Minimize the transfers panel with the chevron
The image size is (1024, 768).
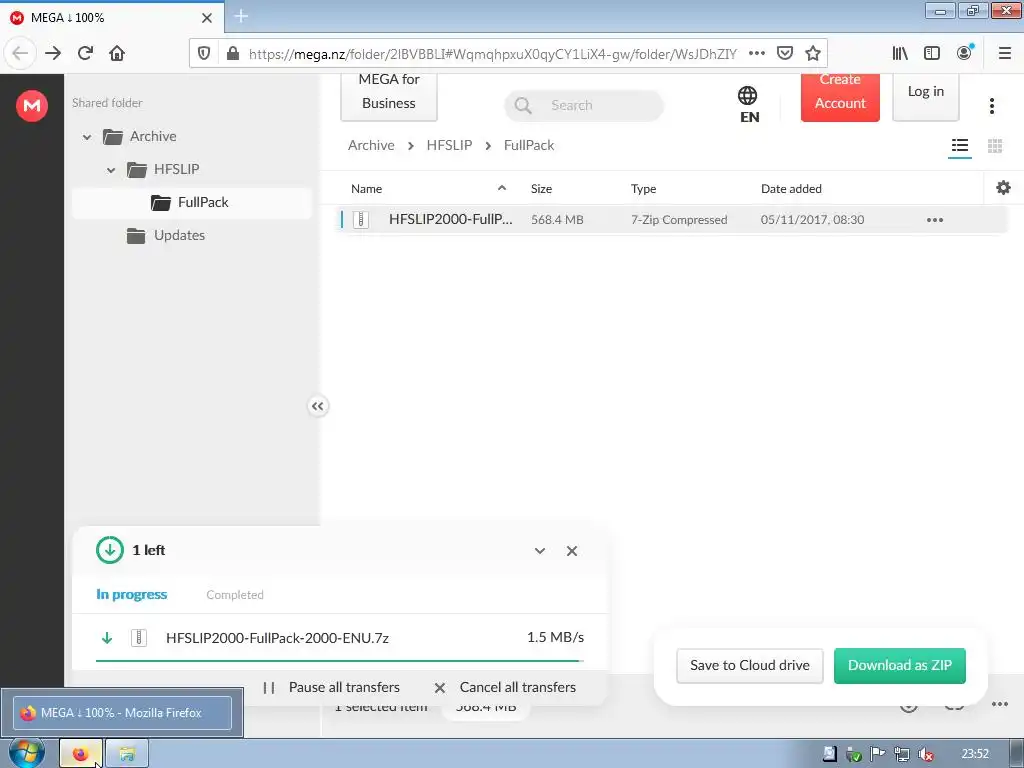[x=540, y=551]
